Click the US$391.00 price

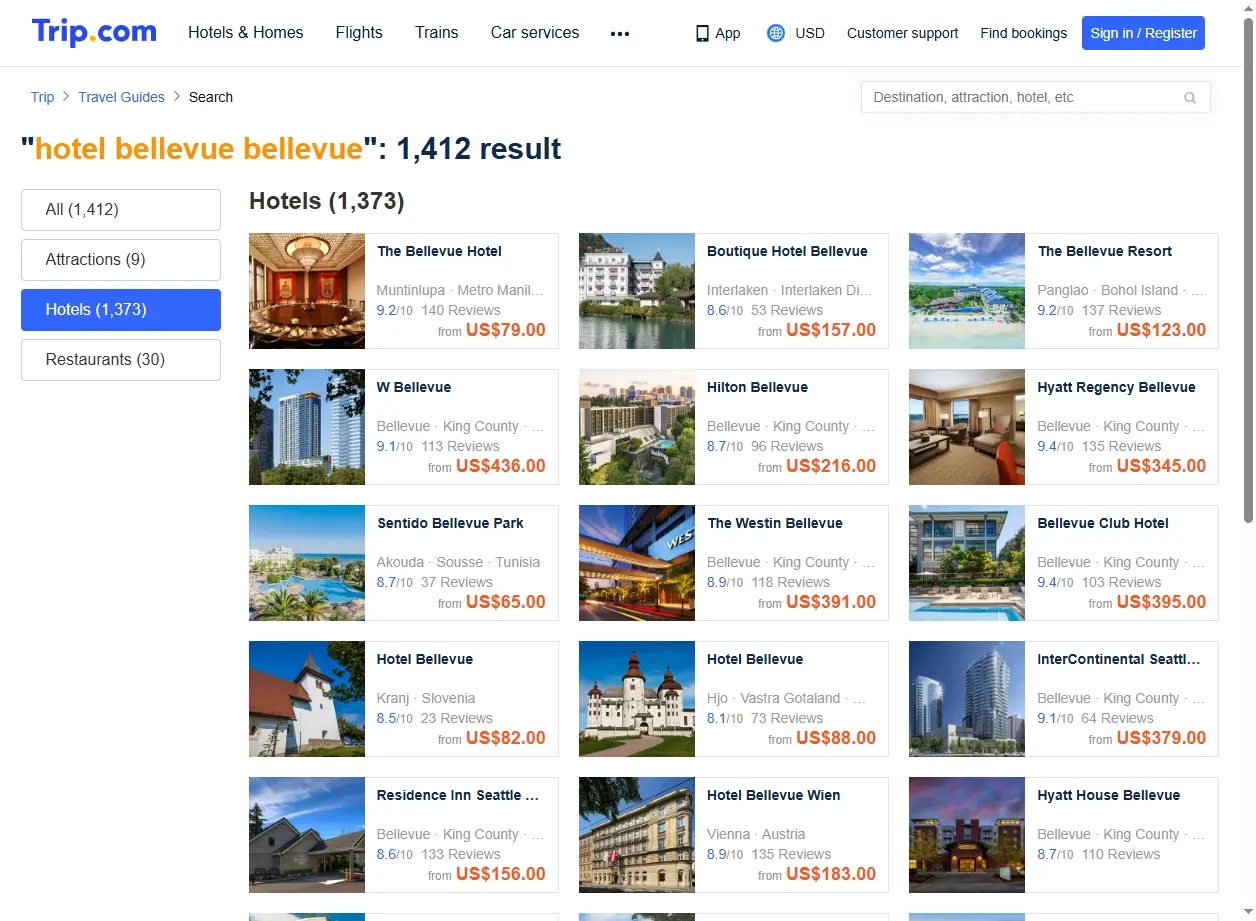831,602
